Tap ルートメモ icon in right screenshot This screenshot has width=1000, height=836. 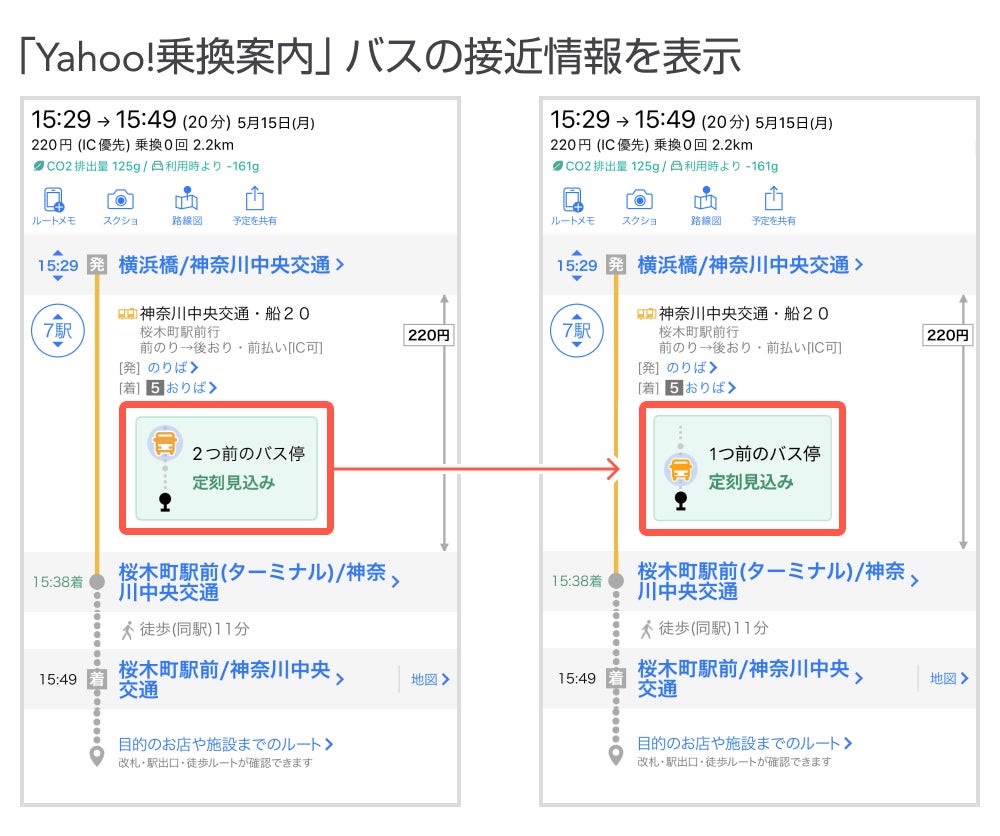(x=573, y=200)
